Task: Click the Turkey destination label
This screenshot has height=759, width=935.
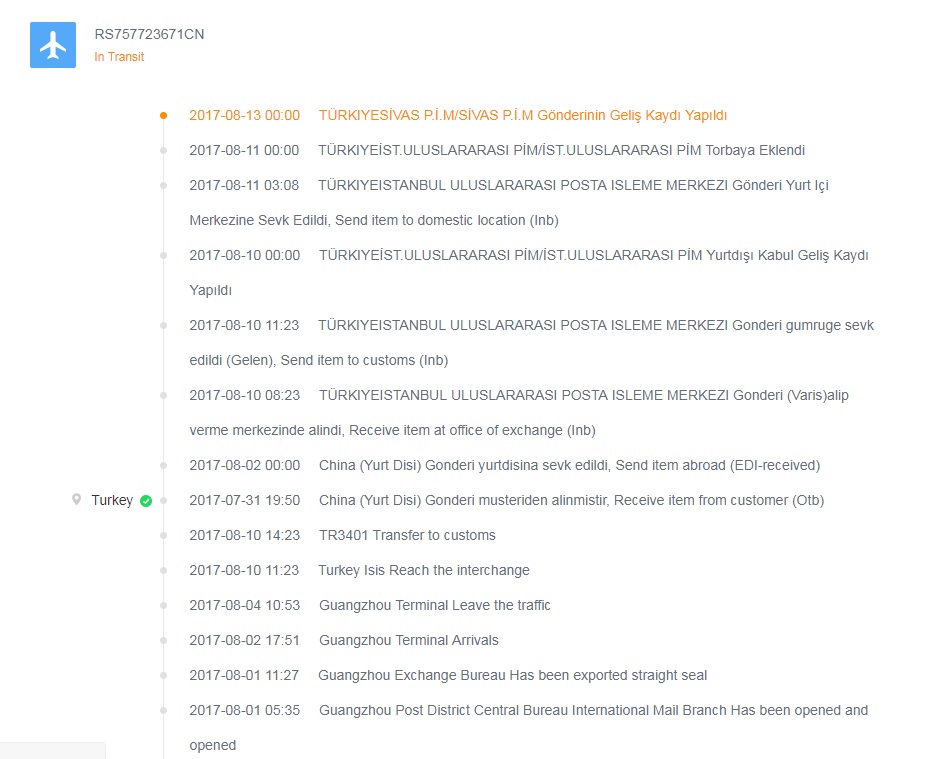Action: [x=112, y=500]
